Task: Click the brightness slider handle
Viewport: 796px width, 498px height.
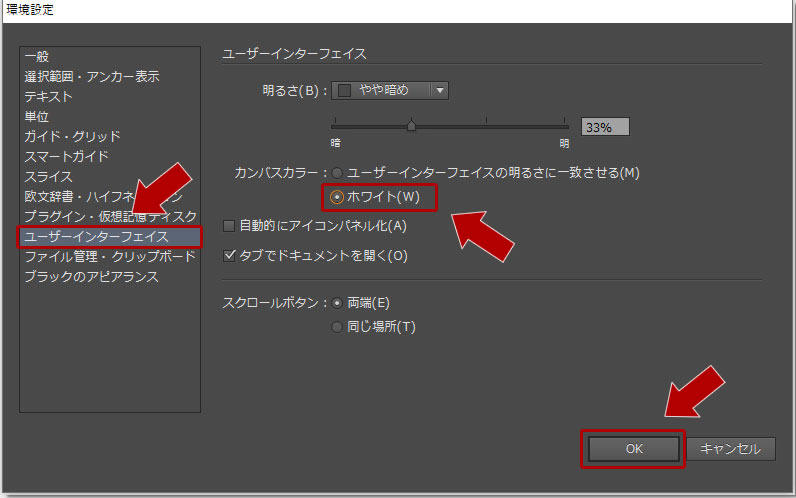Action: [412, 125]
